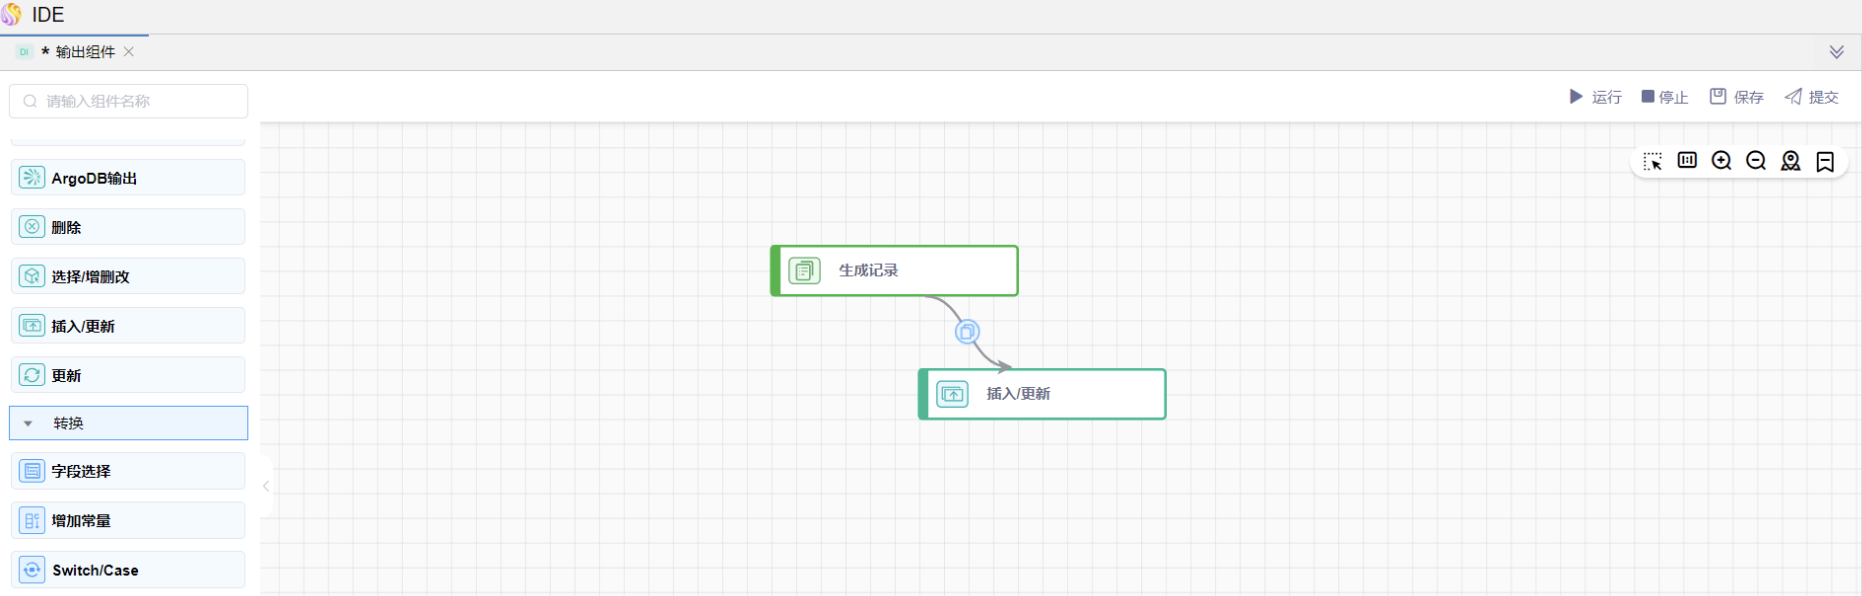
Task: Click the 停止 stop button
Action: [x=1664, y=97]
